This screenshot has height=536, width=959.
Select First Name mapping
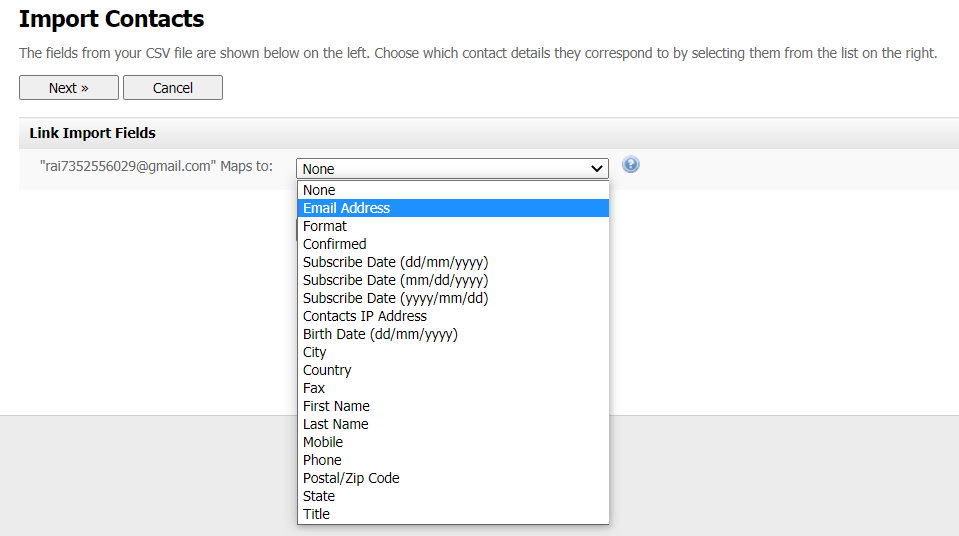click(x=453, y=406)
